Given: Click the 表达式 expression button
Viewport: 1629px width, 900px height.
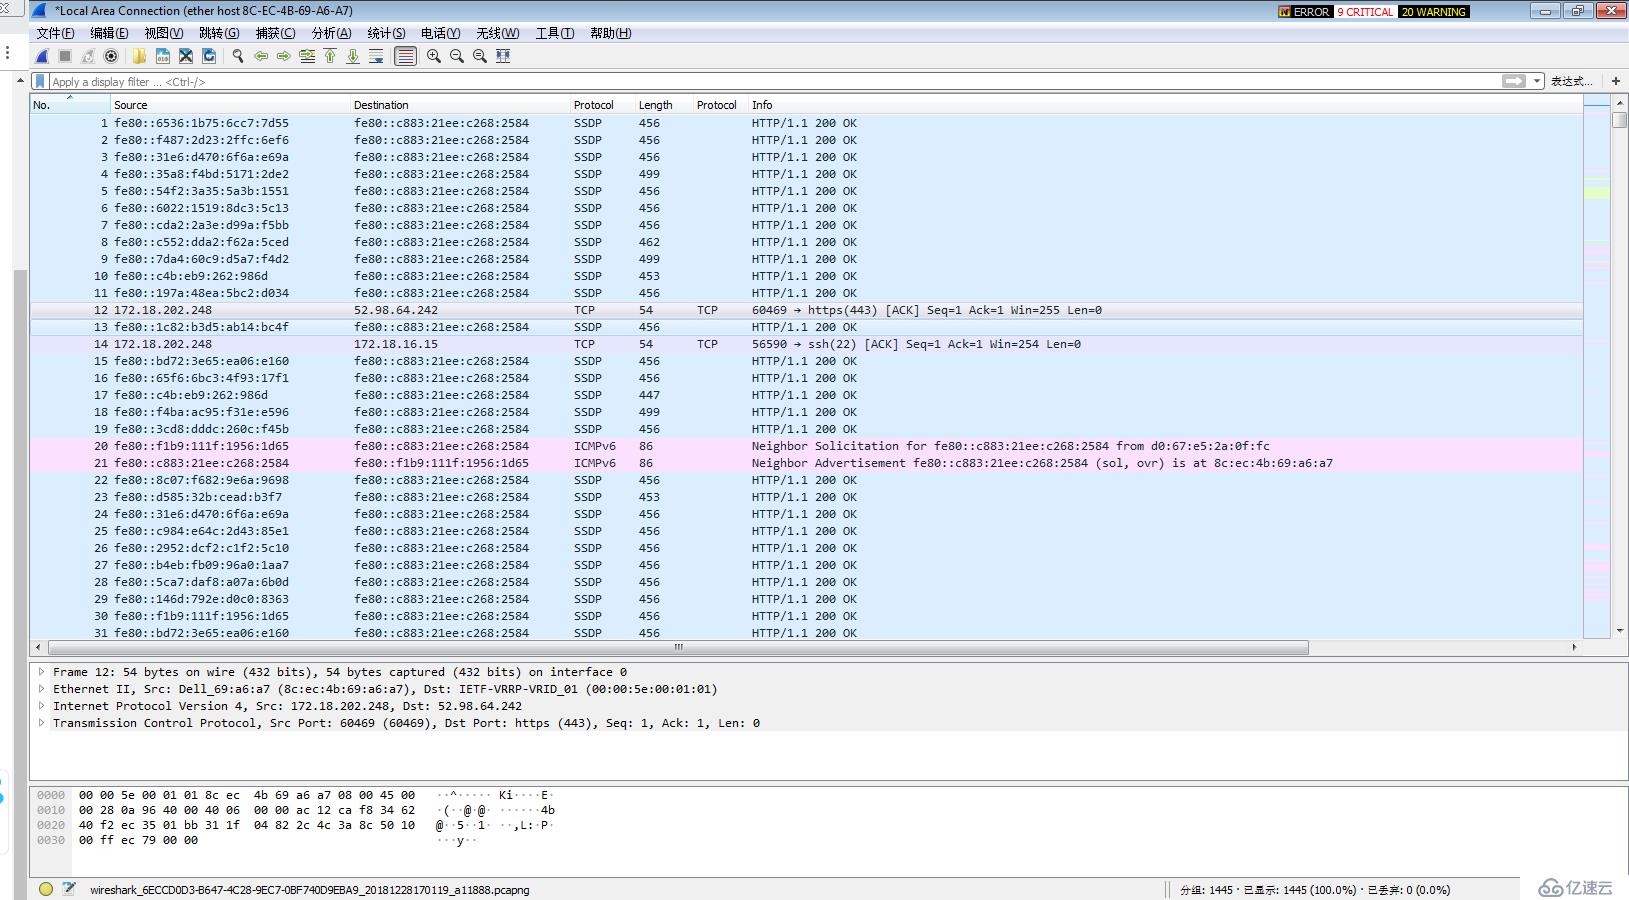Looking at the screenshot, I should pyautogui.click(x=1570, y=81).
